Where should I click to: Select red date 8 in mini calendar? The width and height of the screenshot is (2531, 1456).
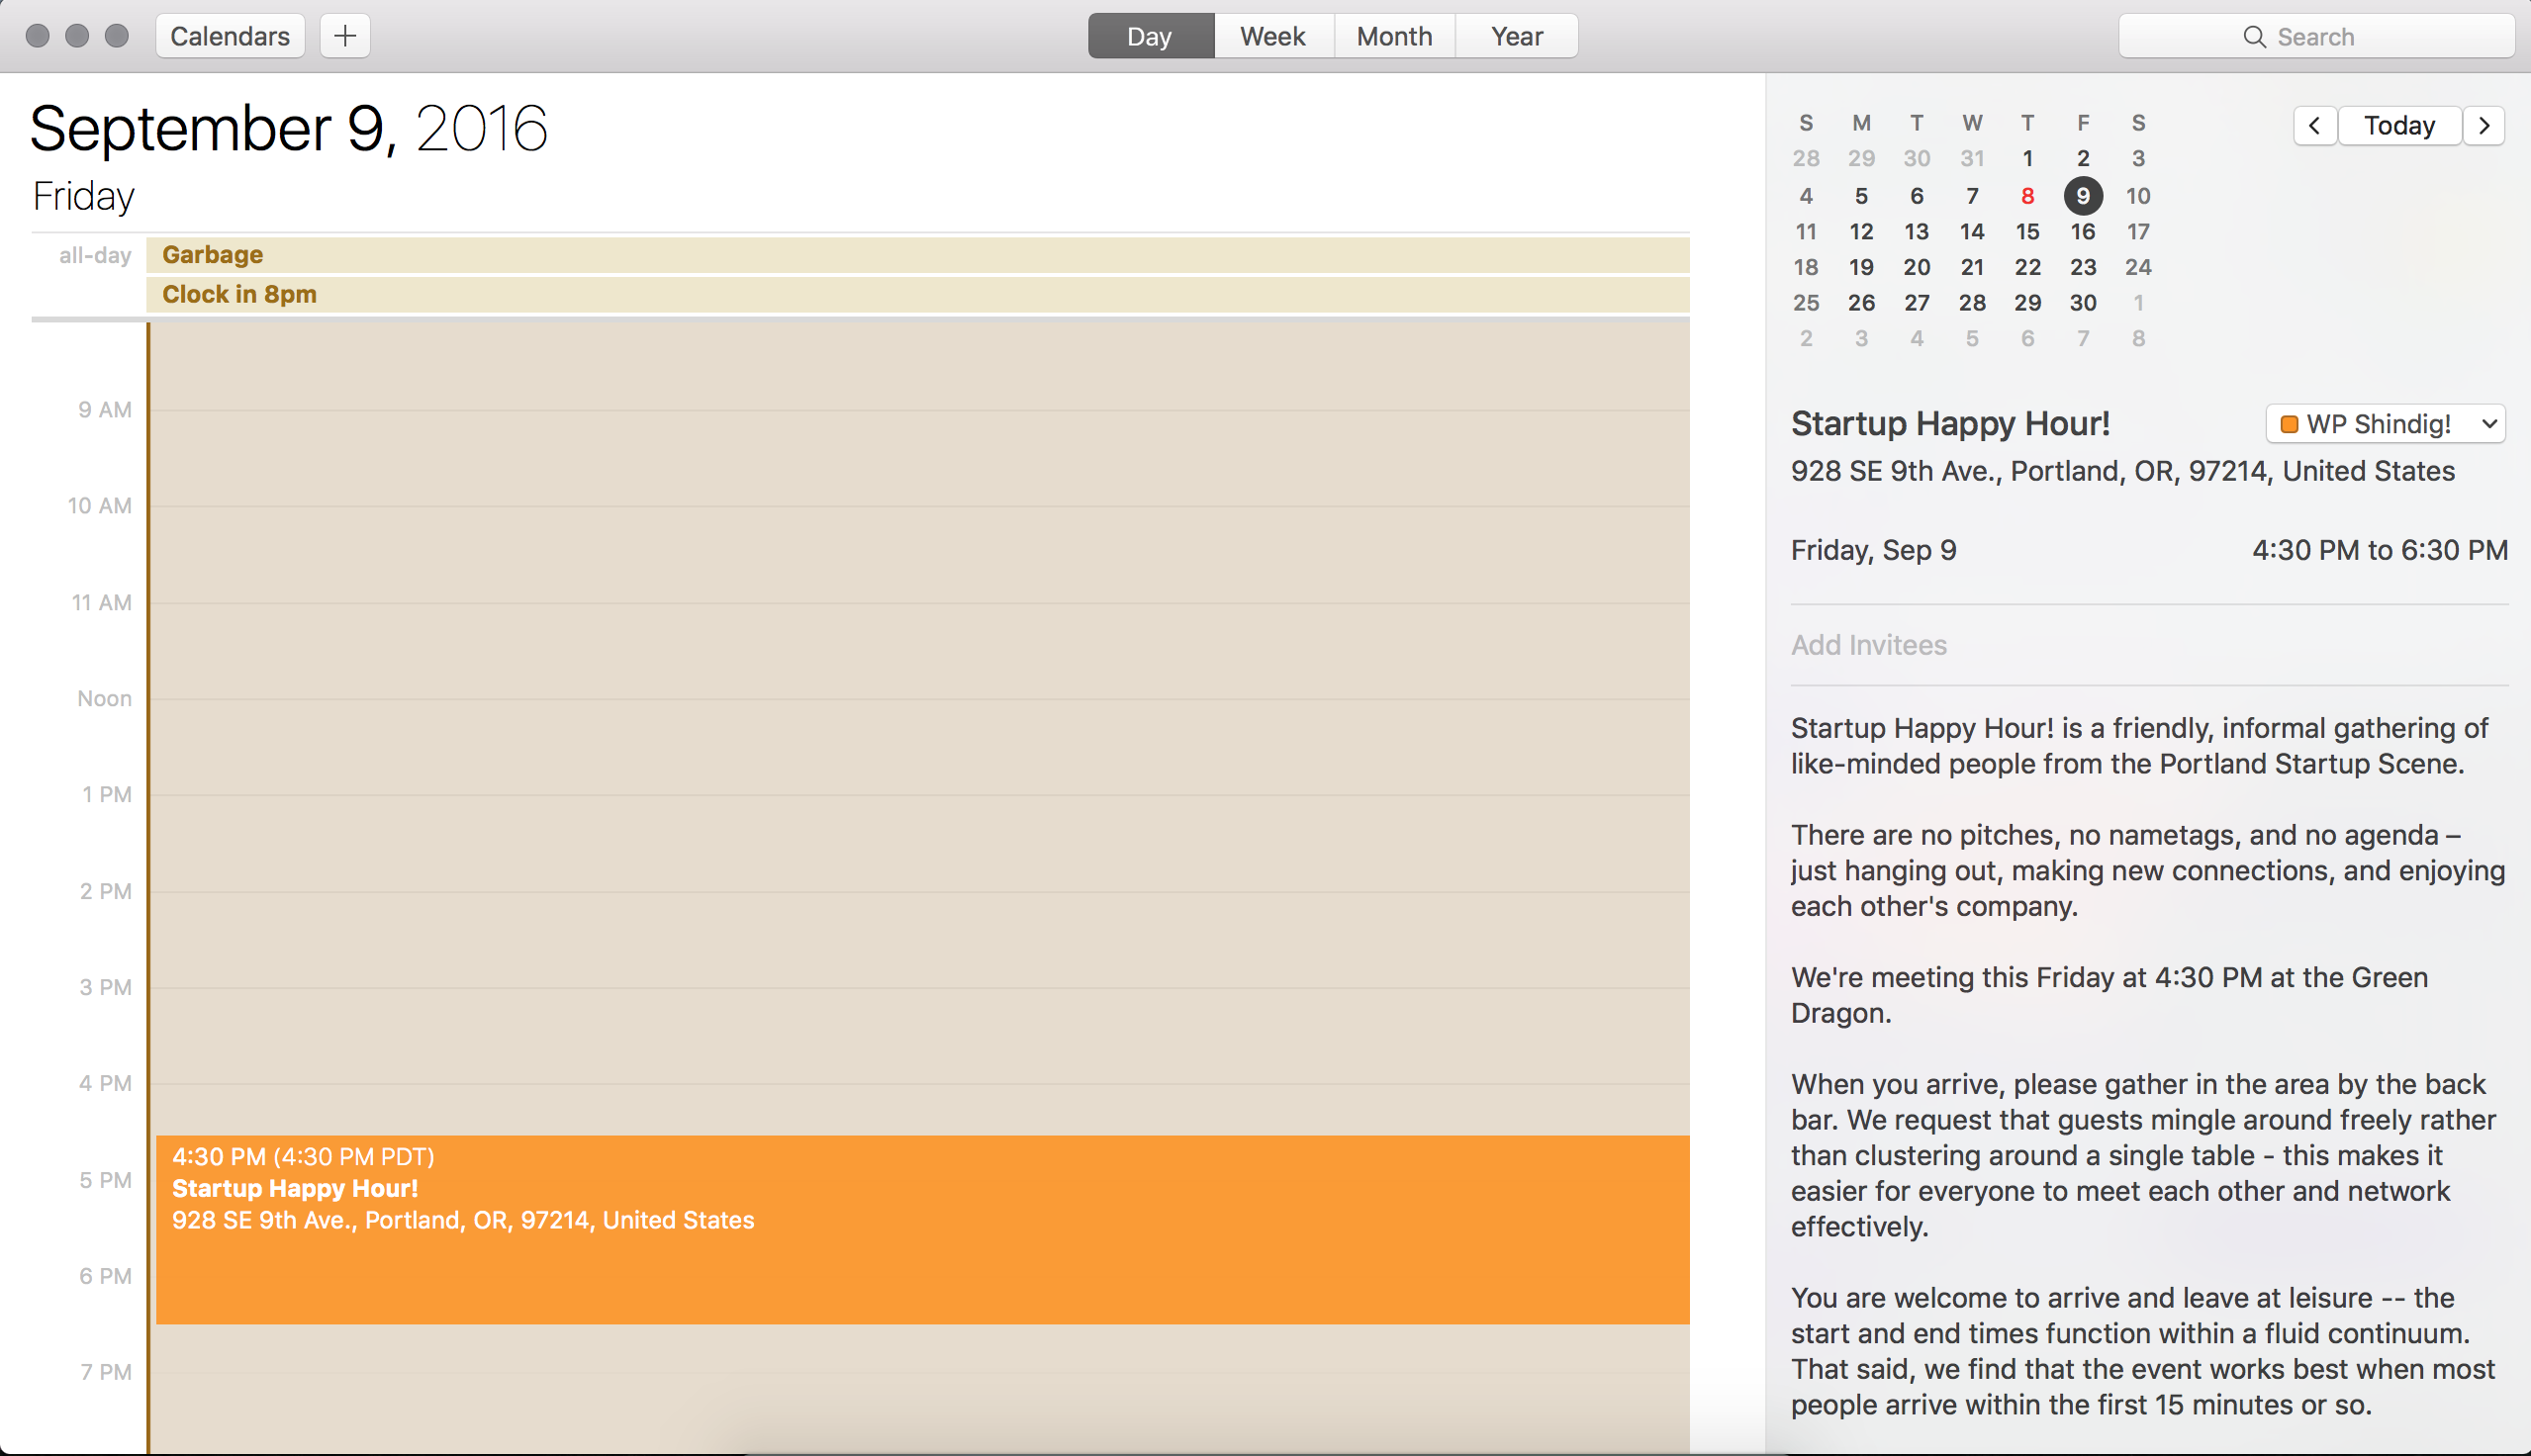click(x=2027, y=196)
